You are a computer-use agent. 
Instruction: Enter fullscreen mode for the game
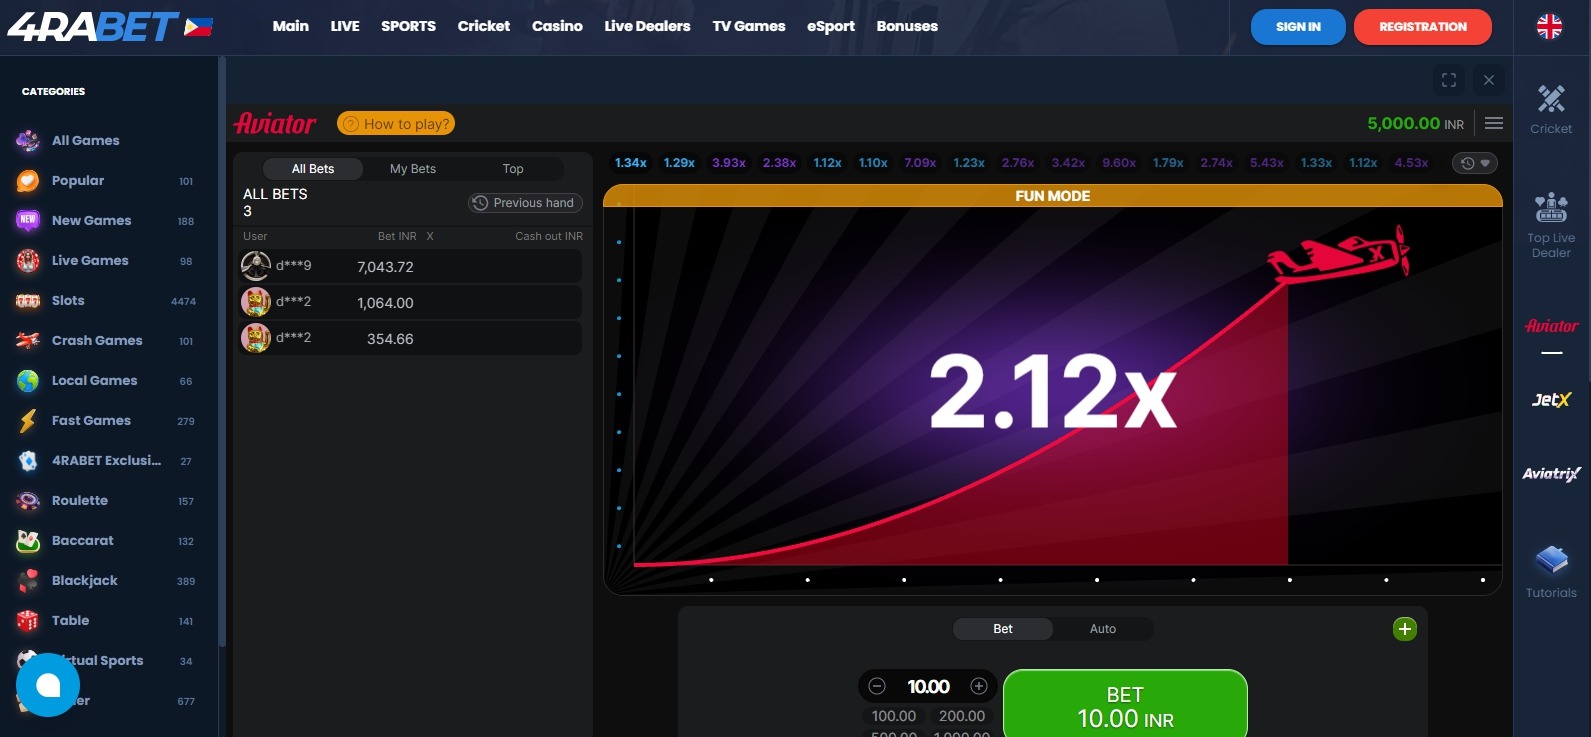coord(1449,80)
